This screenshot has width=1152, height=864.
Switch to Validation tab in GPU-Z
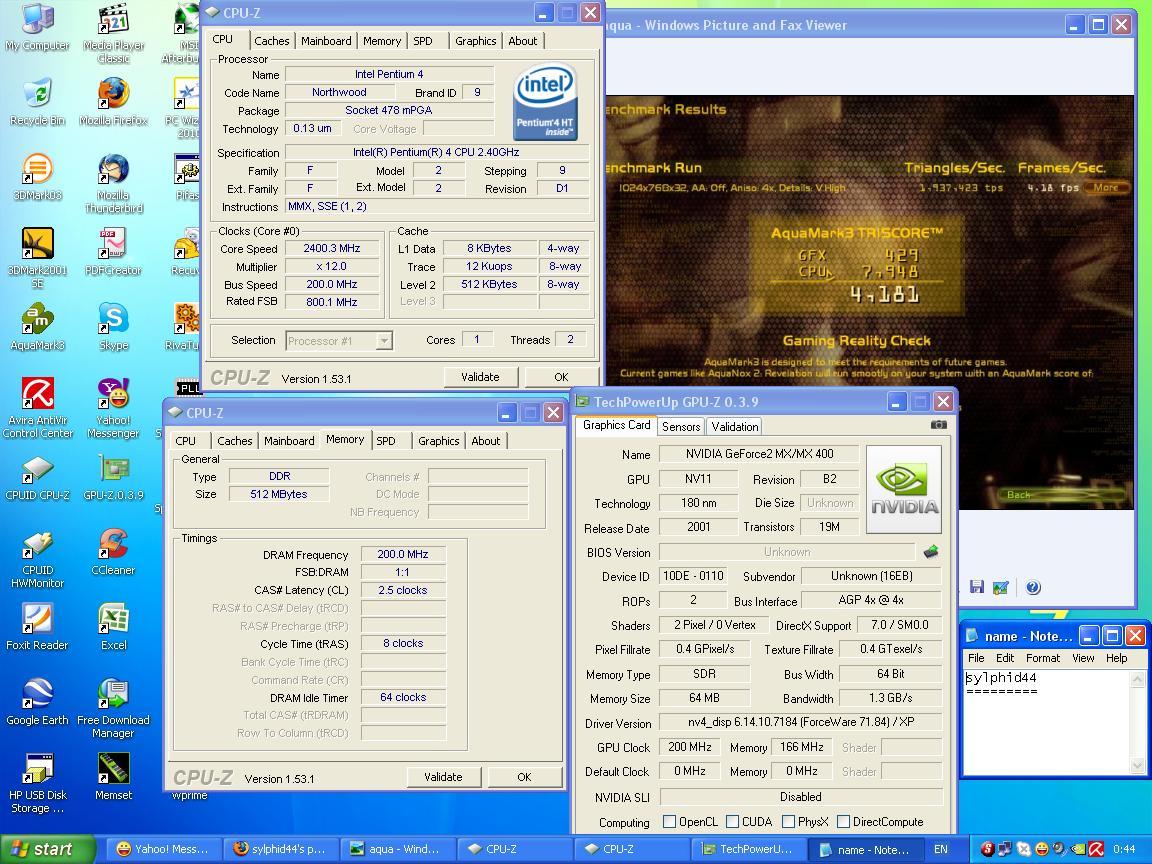[735, 426]
